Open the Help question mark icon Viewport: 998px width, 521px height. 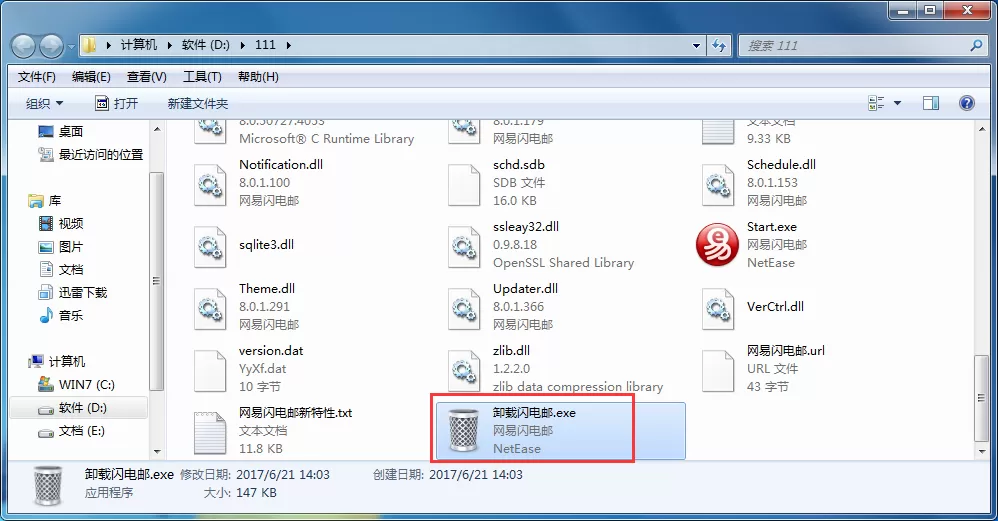[x=966, y=103]
